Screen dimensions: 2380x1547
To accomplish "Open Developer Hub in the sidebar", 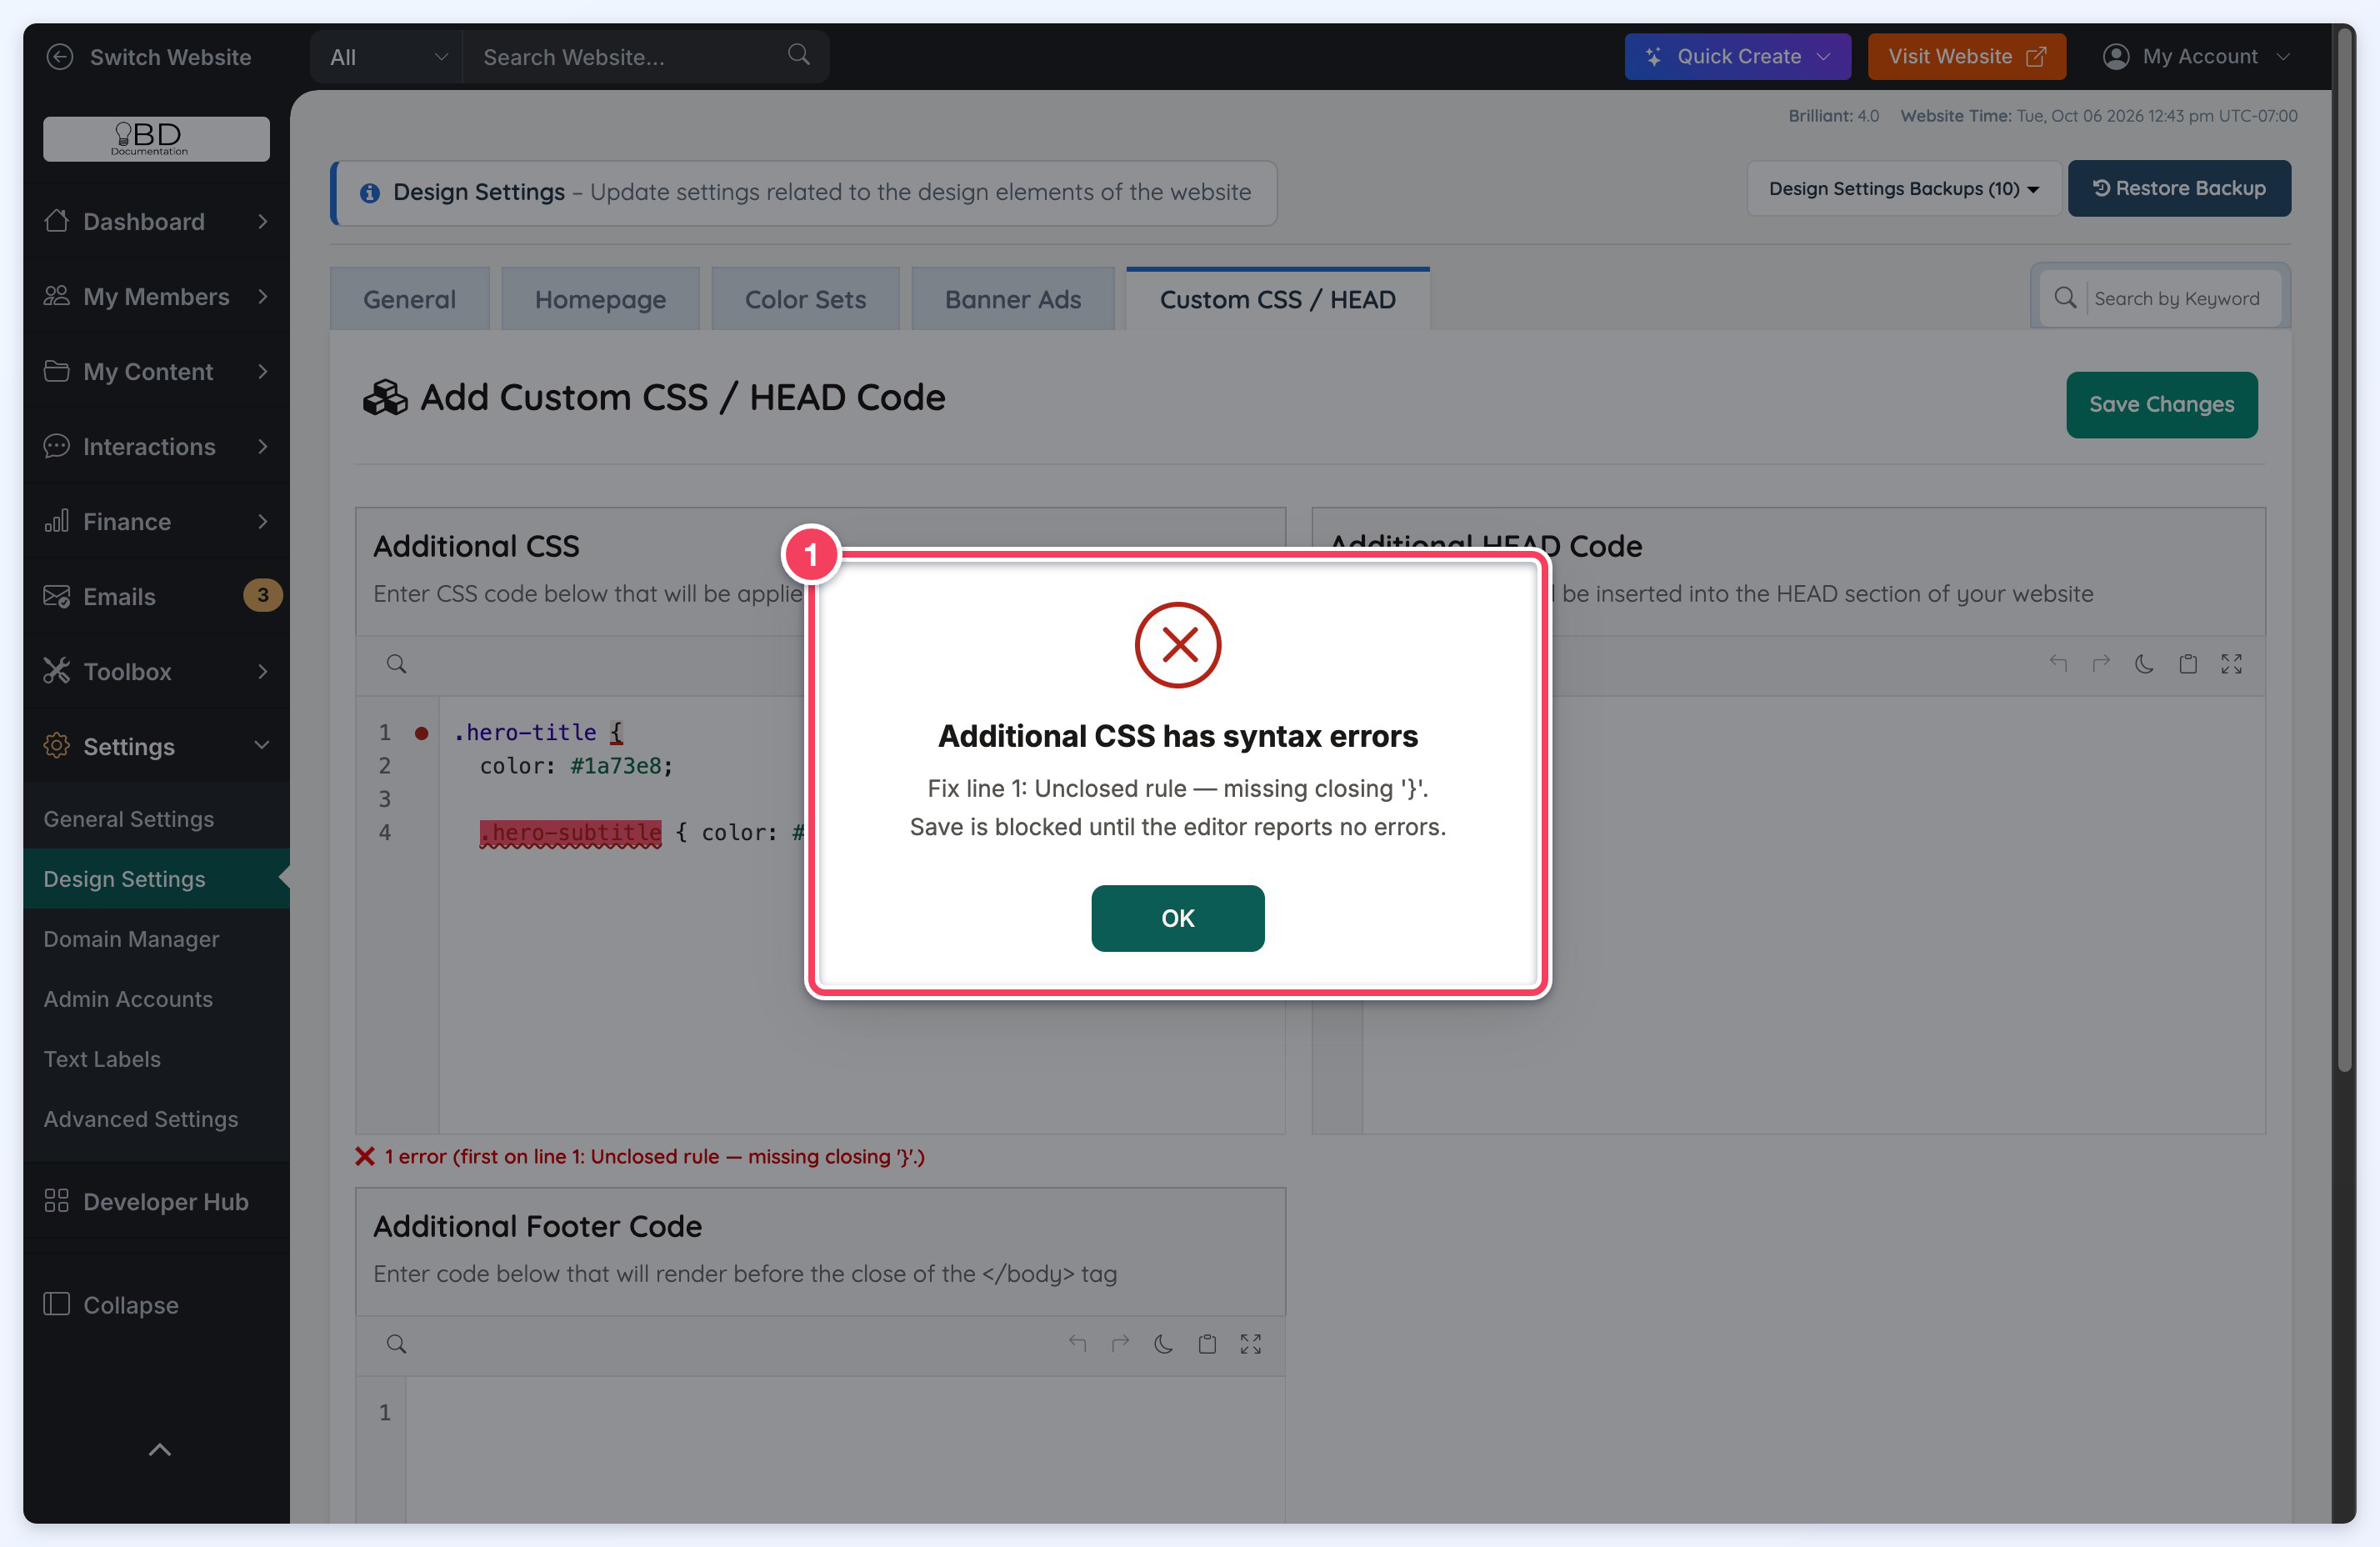I will 156,1201.
